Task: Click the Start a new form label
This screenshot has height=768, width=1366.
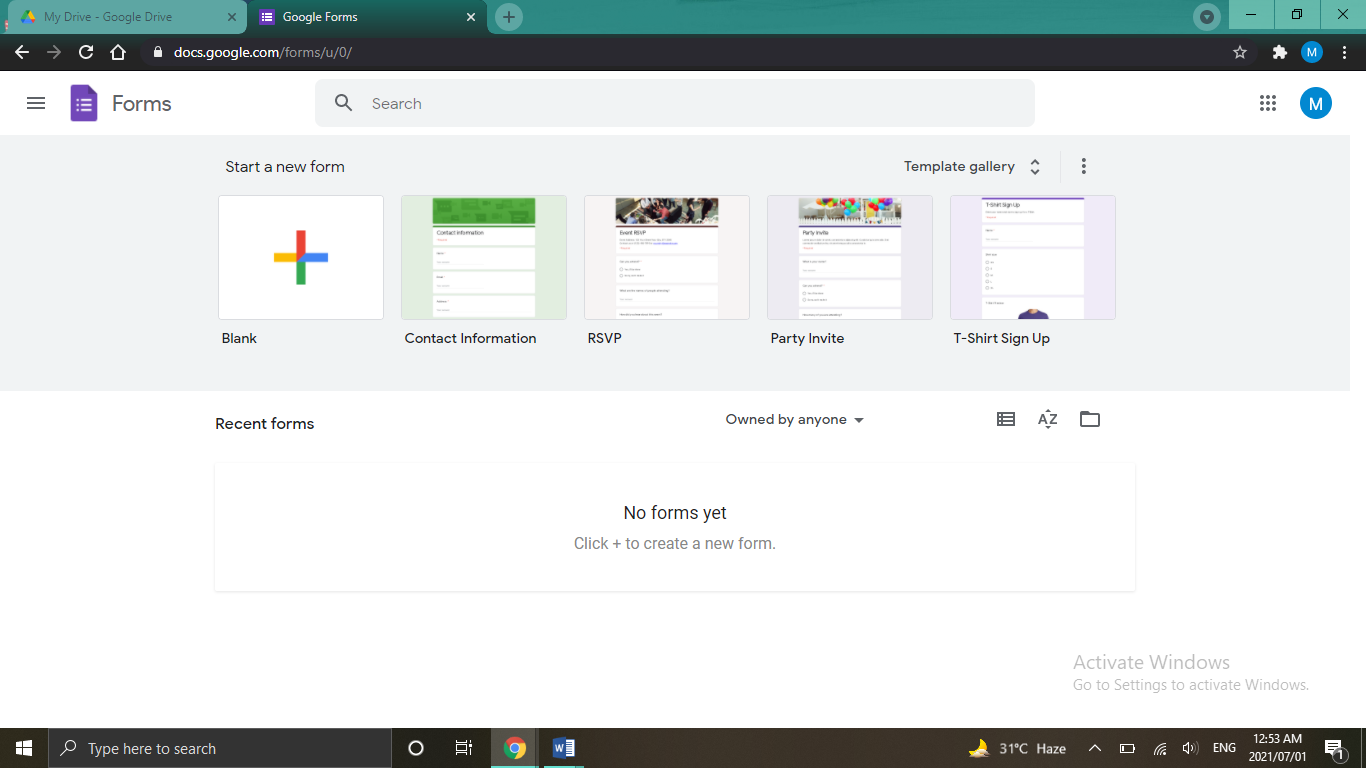Action: coord(285,167)
